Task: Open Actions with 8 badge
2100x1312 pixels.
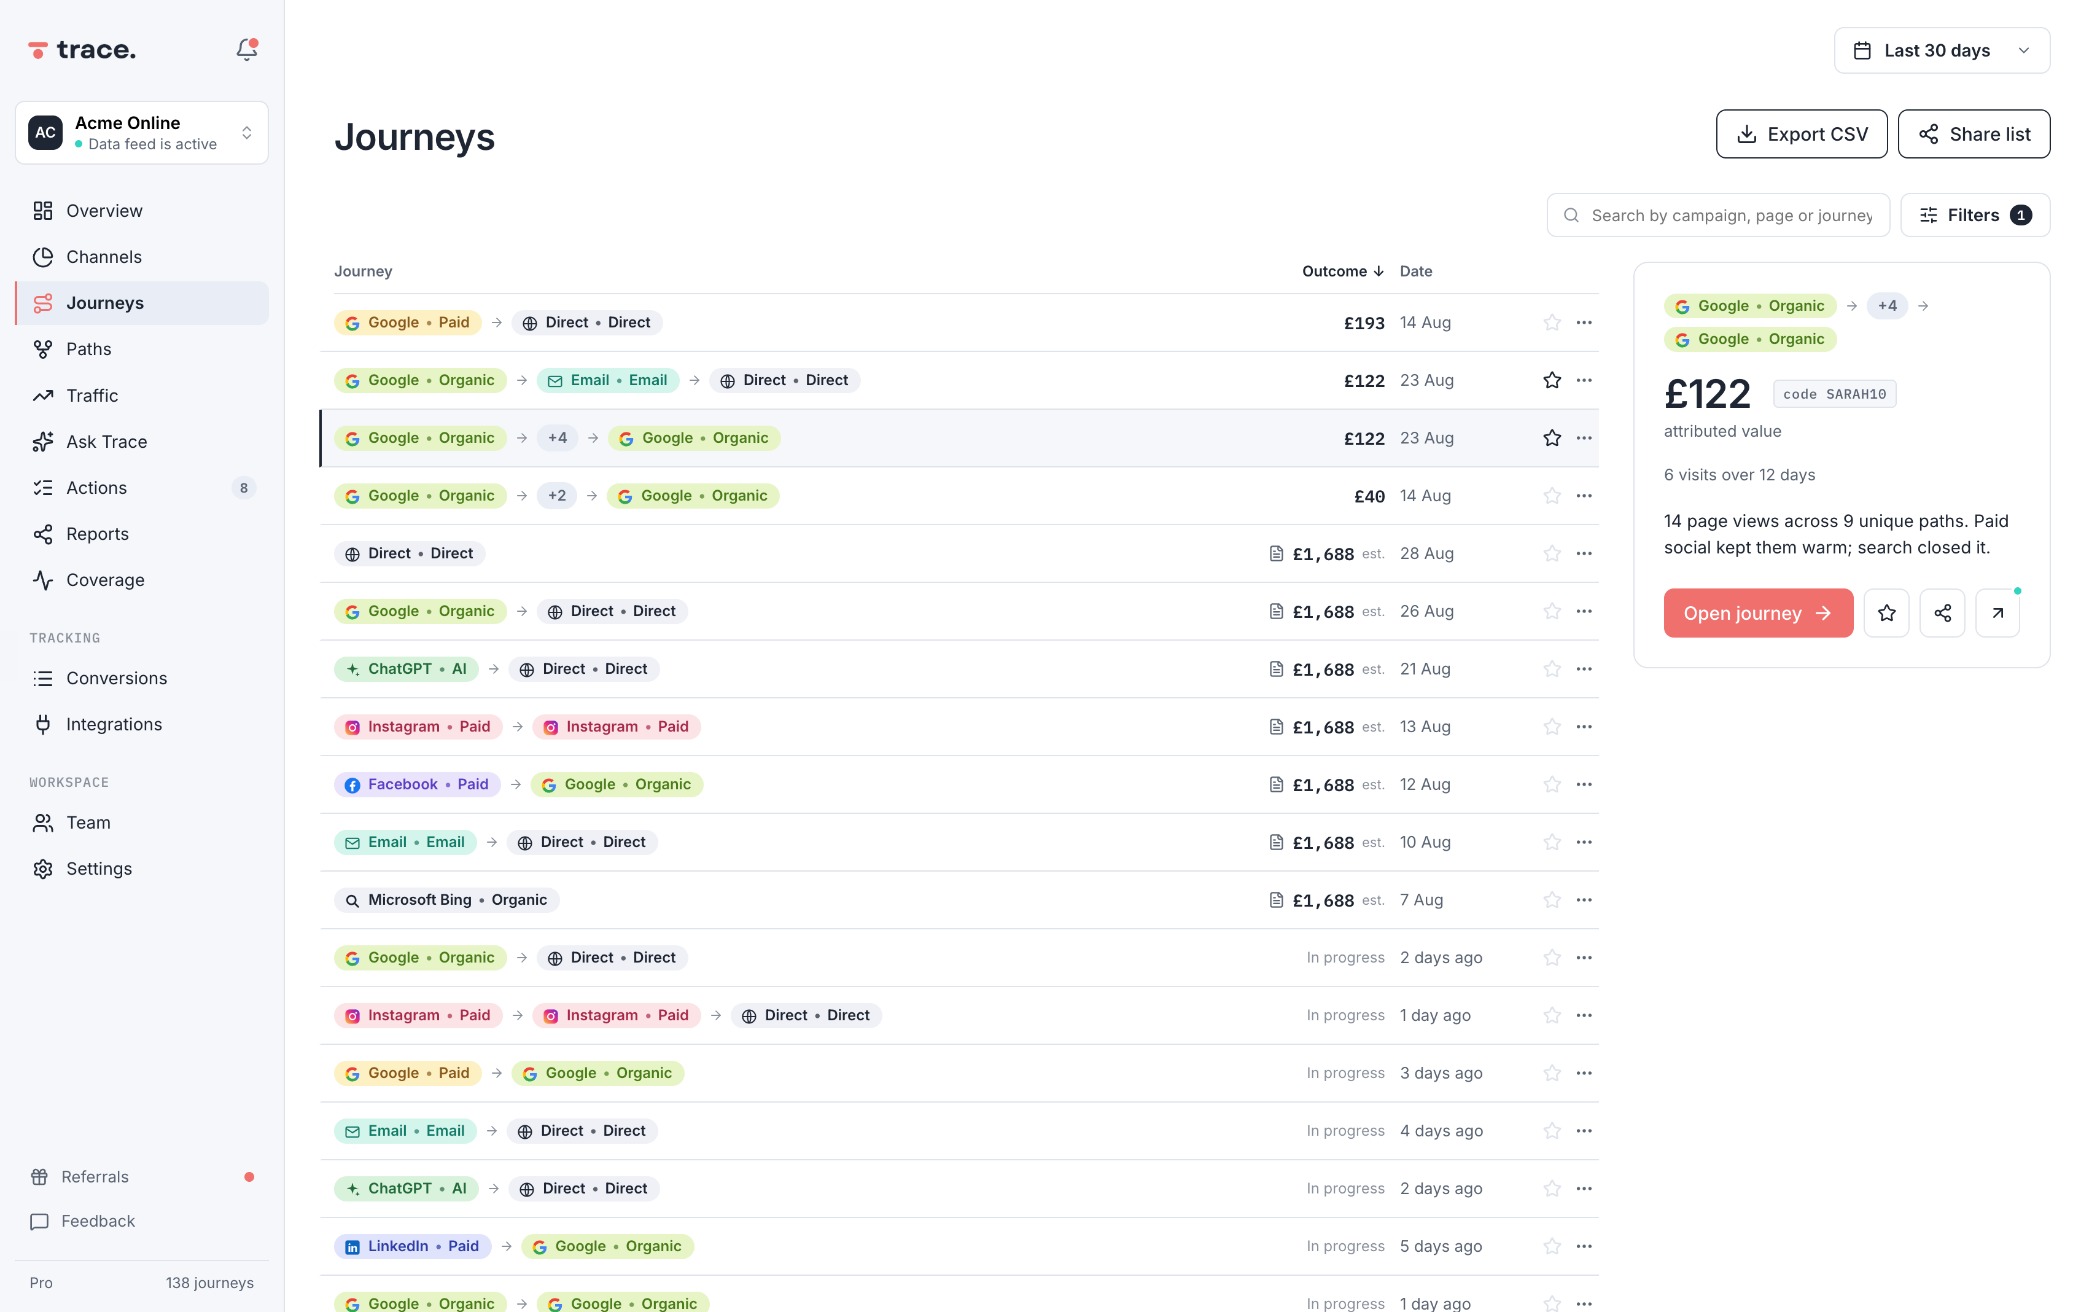Action: 142,488
